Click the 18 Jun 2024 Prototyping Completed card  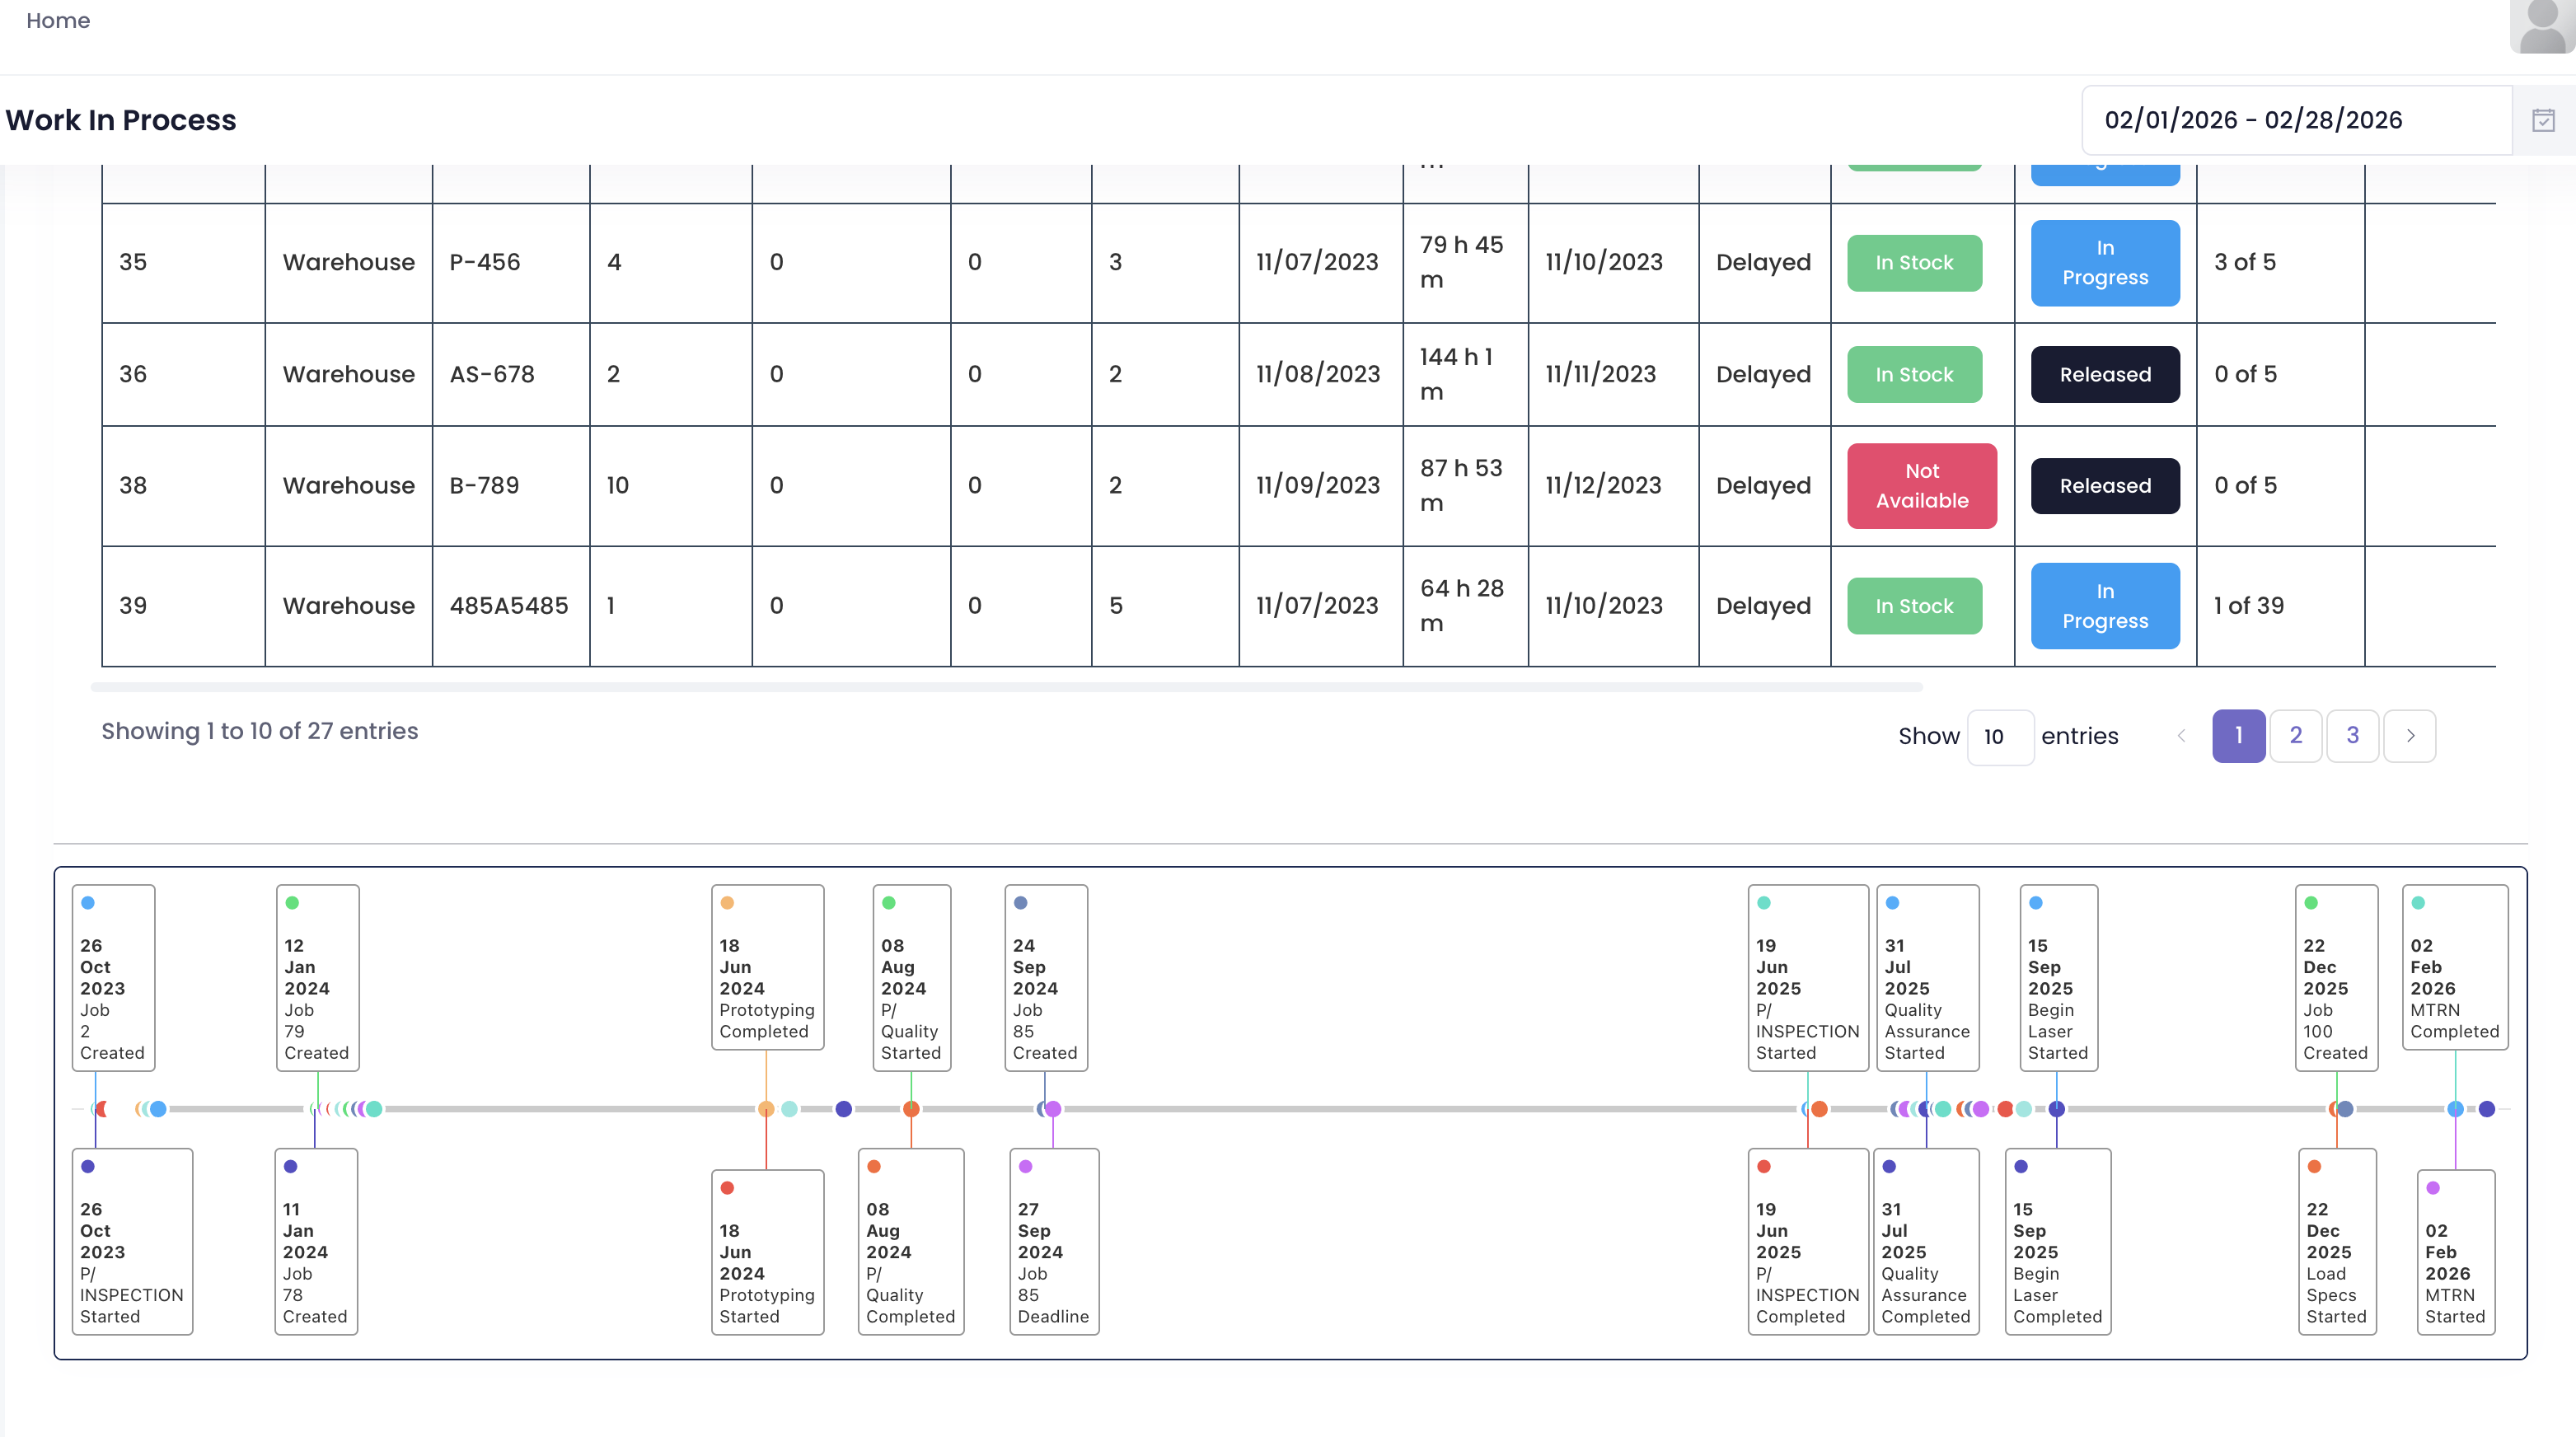[x=767, y=967]
